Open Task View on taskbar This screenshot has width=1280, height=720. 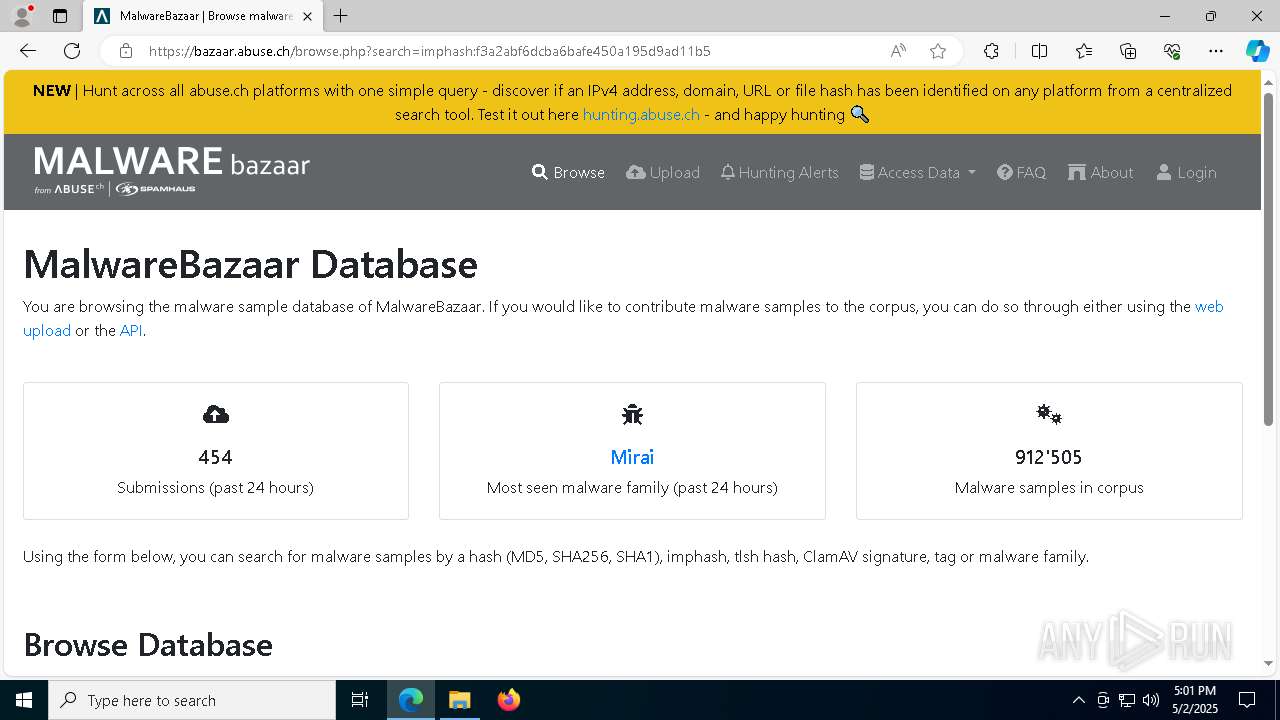pyautogui.click(x=360, y=700)
